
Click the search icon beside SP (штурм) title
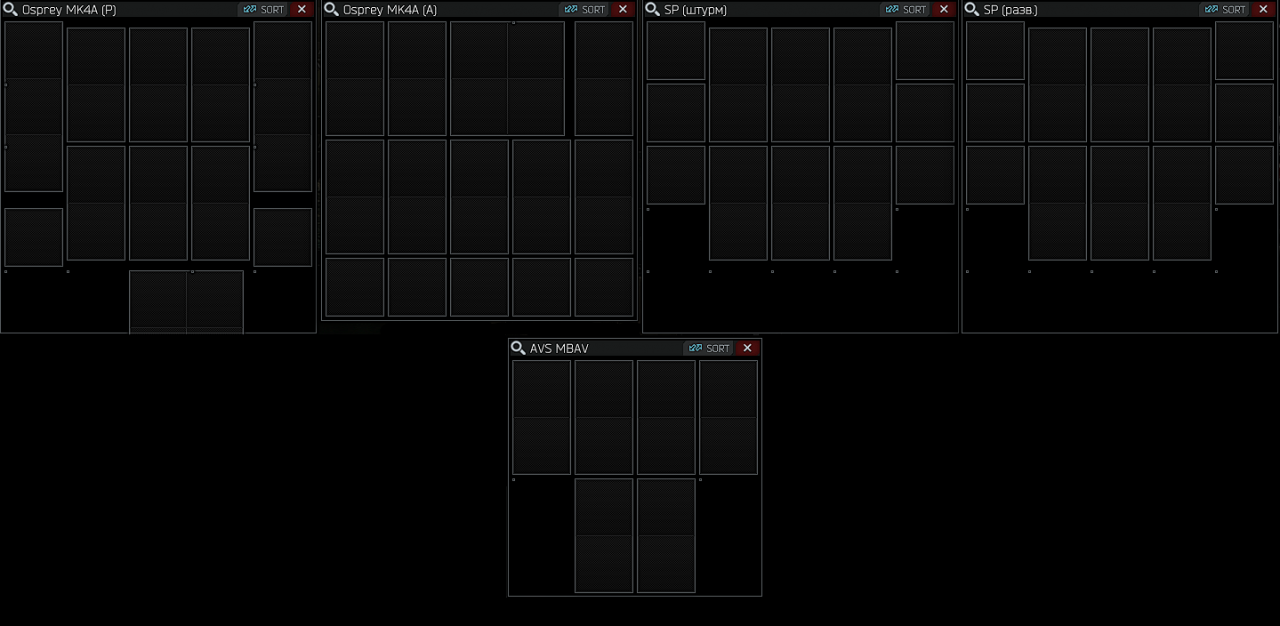coord(653,9)
